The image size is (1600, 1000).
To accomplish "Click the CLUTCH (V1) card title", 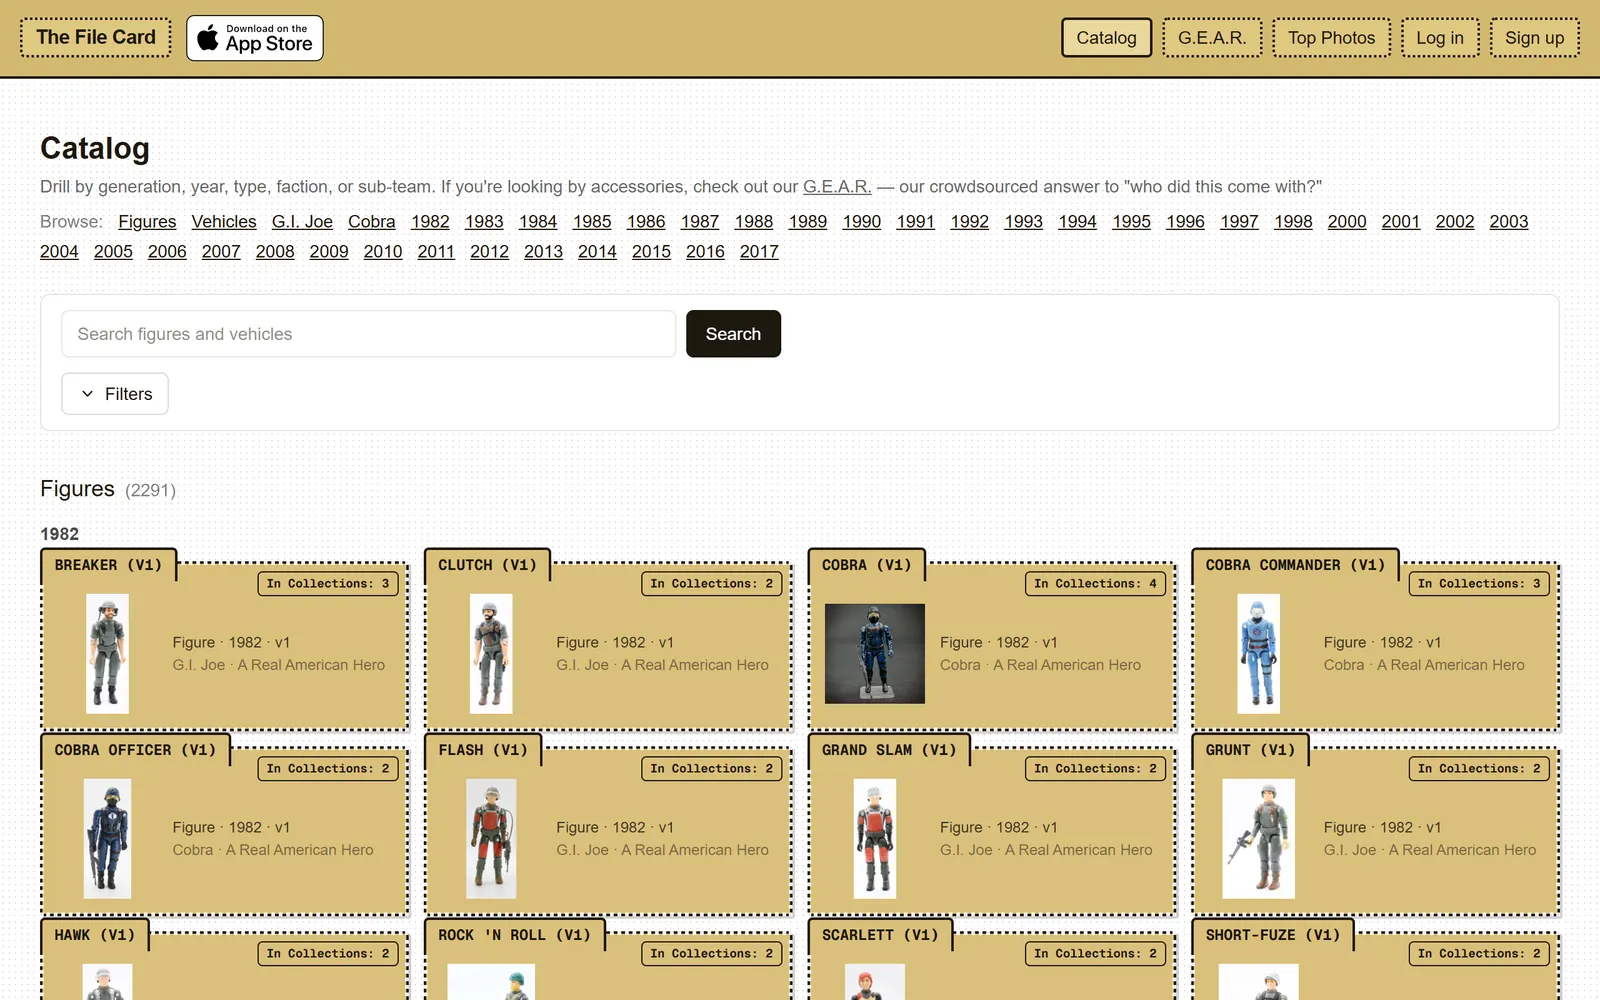I will [x=487, y=565].
